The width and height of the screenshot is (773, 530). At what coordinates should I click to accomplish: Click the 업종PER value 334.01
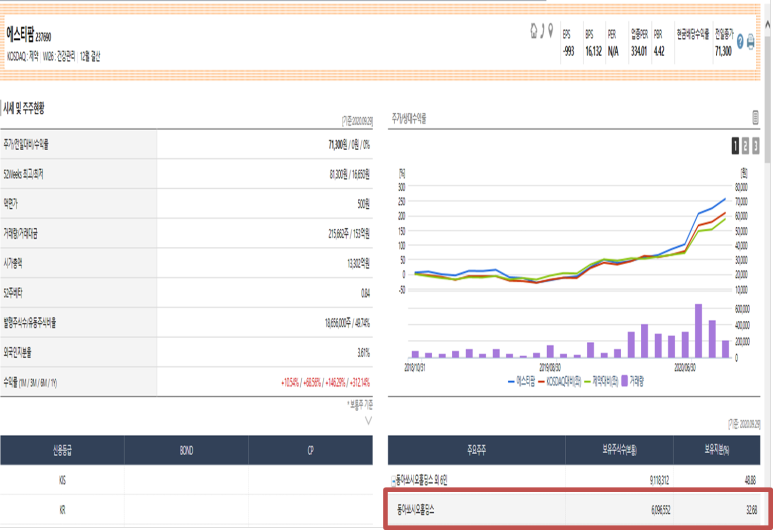639,51
